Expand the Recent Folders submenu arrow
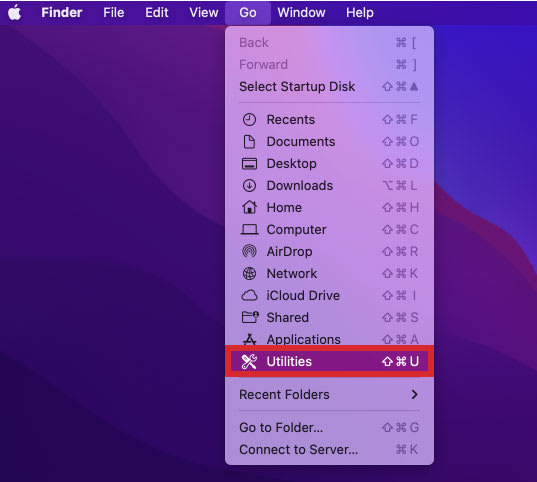537x482 pixels. 414,394
